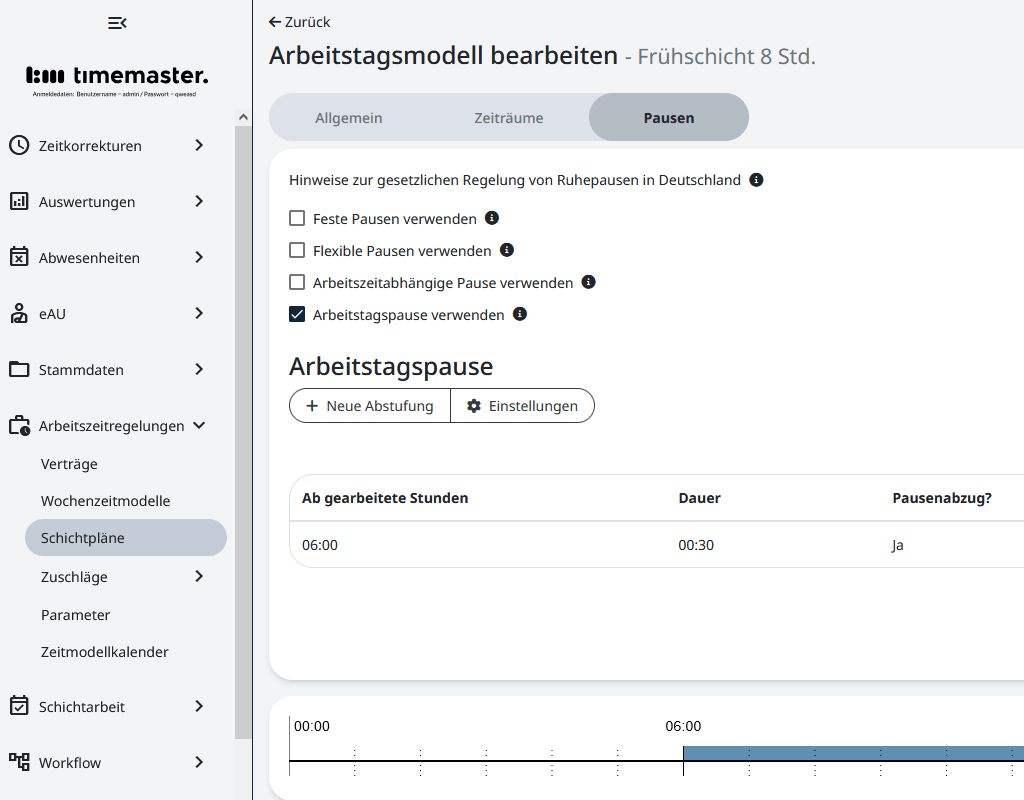Check Flexible Pausen verwenden

(297, 250)
